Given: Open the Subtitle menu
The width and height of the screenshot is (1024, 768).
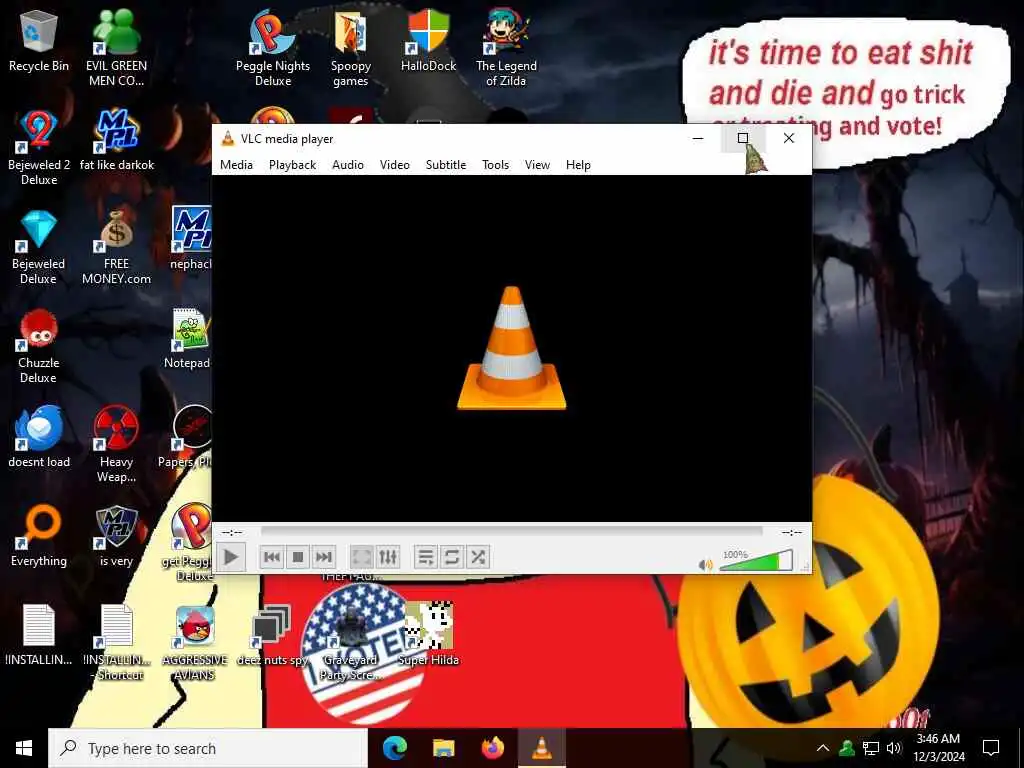Looking at the screenshot, I should click(446, 165).
